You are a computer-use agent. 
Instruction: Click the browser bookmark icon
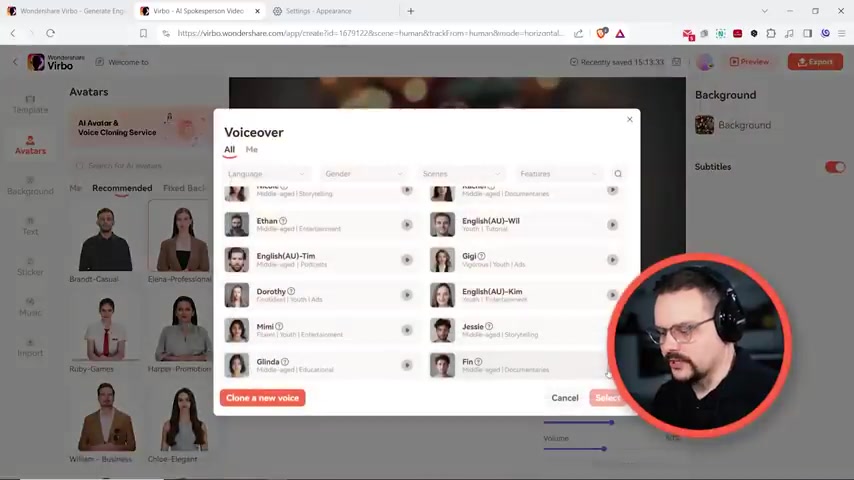pos(143,33)
